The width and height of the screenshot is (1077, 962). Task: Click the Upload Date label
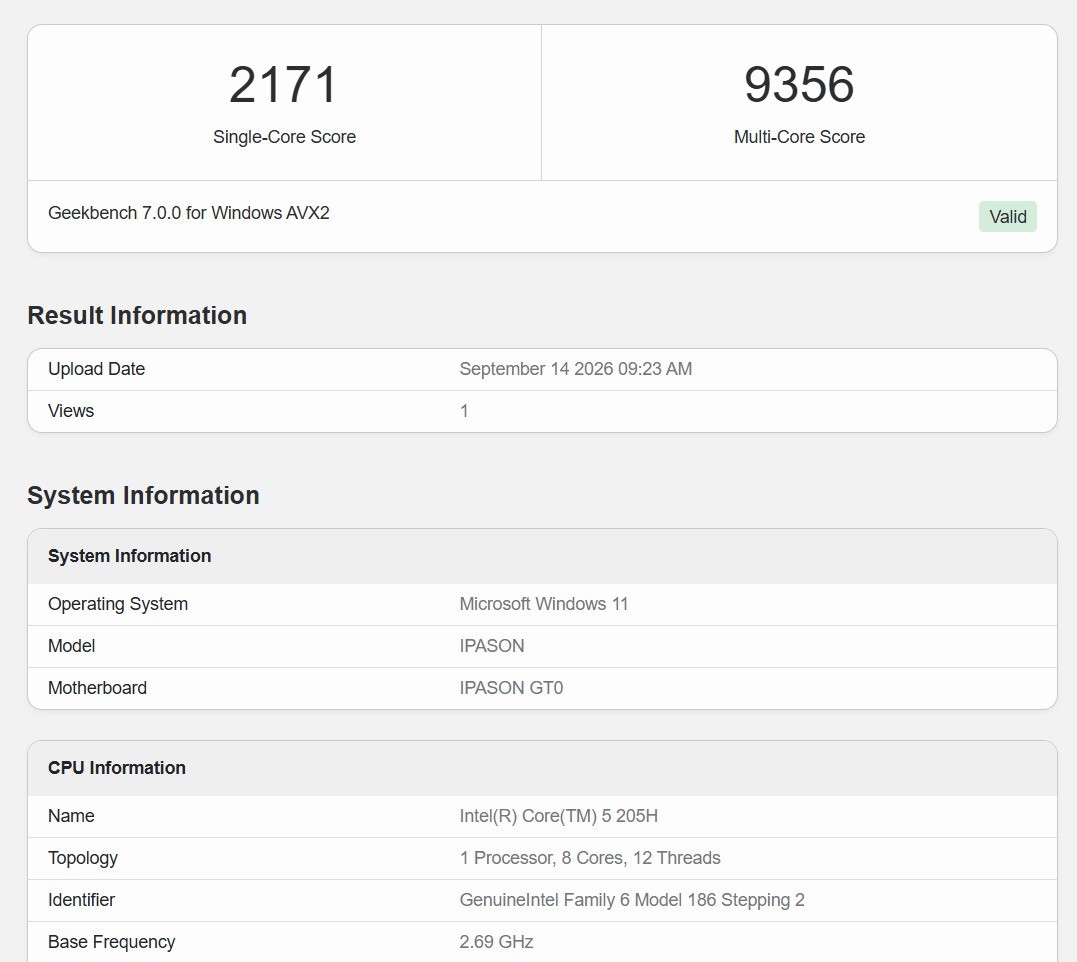click(x=96, y=369)
